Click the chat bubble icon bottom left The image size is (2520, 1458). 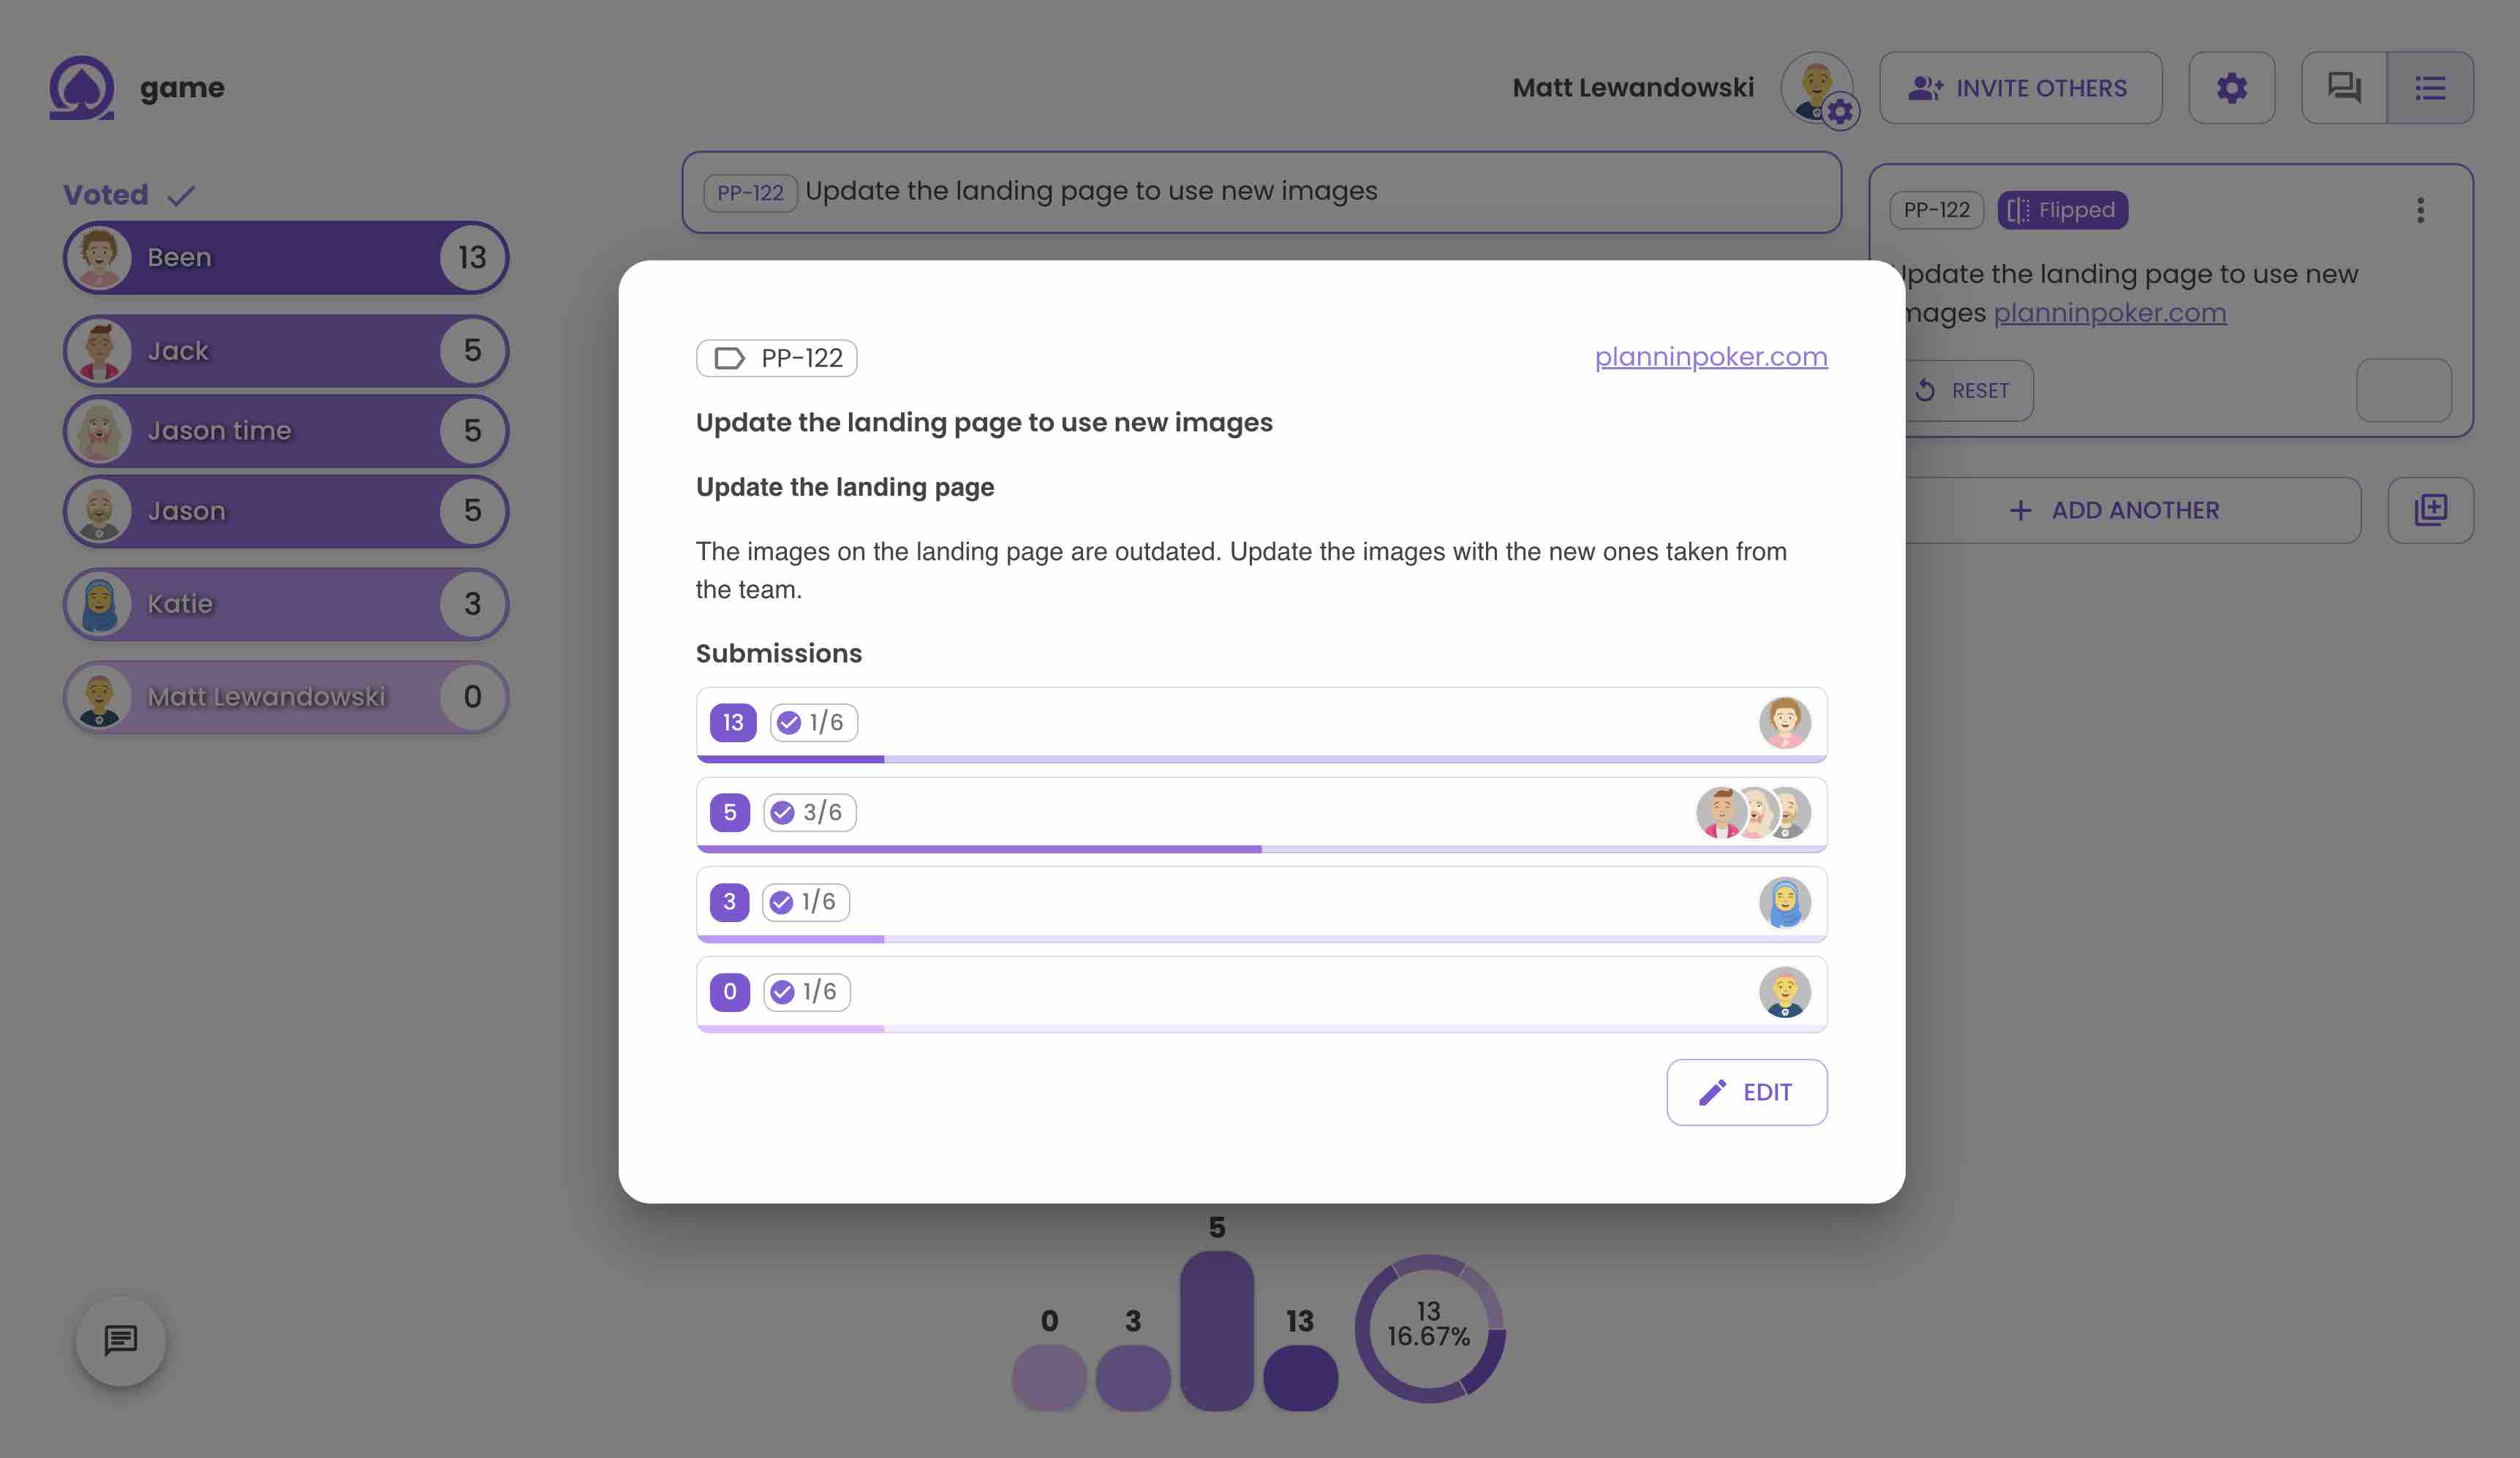[120, 1338]
